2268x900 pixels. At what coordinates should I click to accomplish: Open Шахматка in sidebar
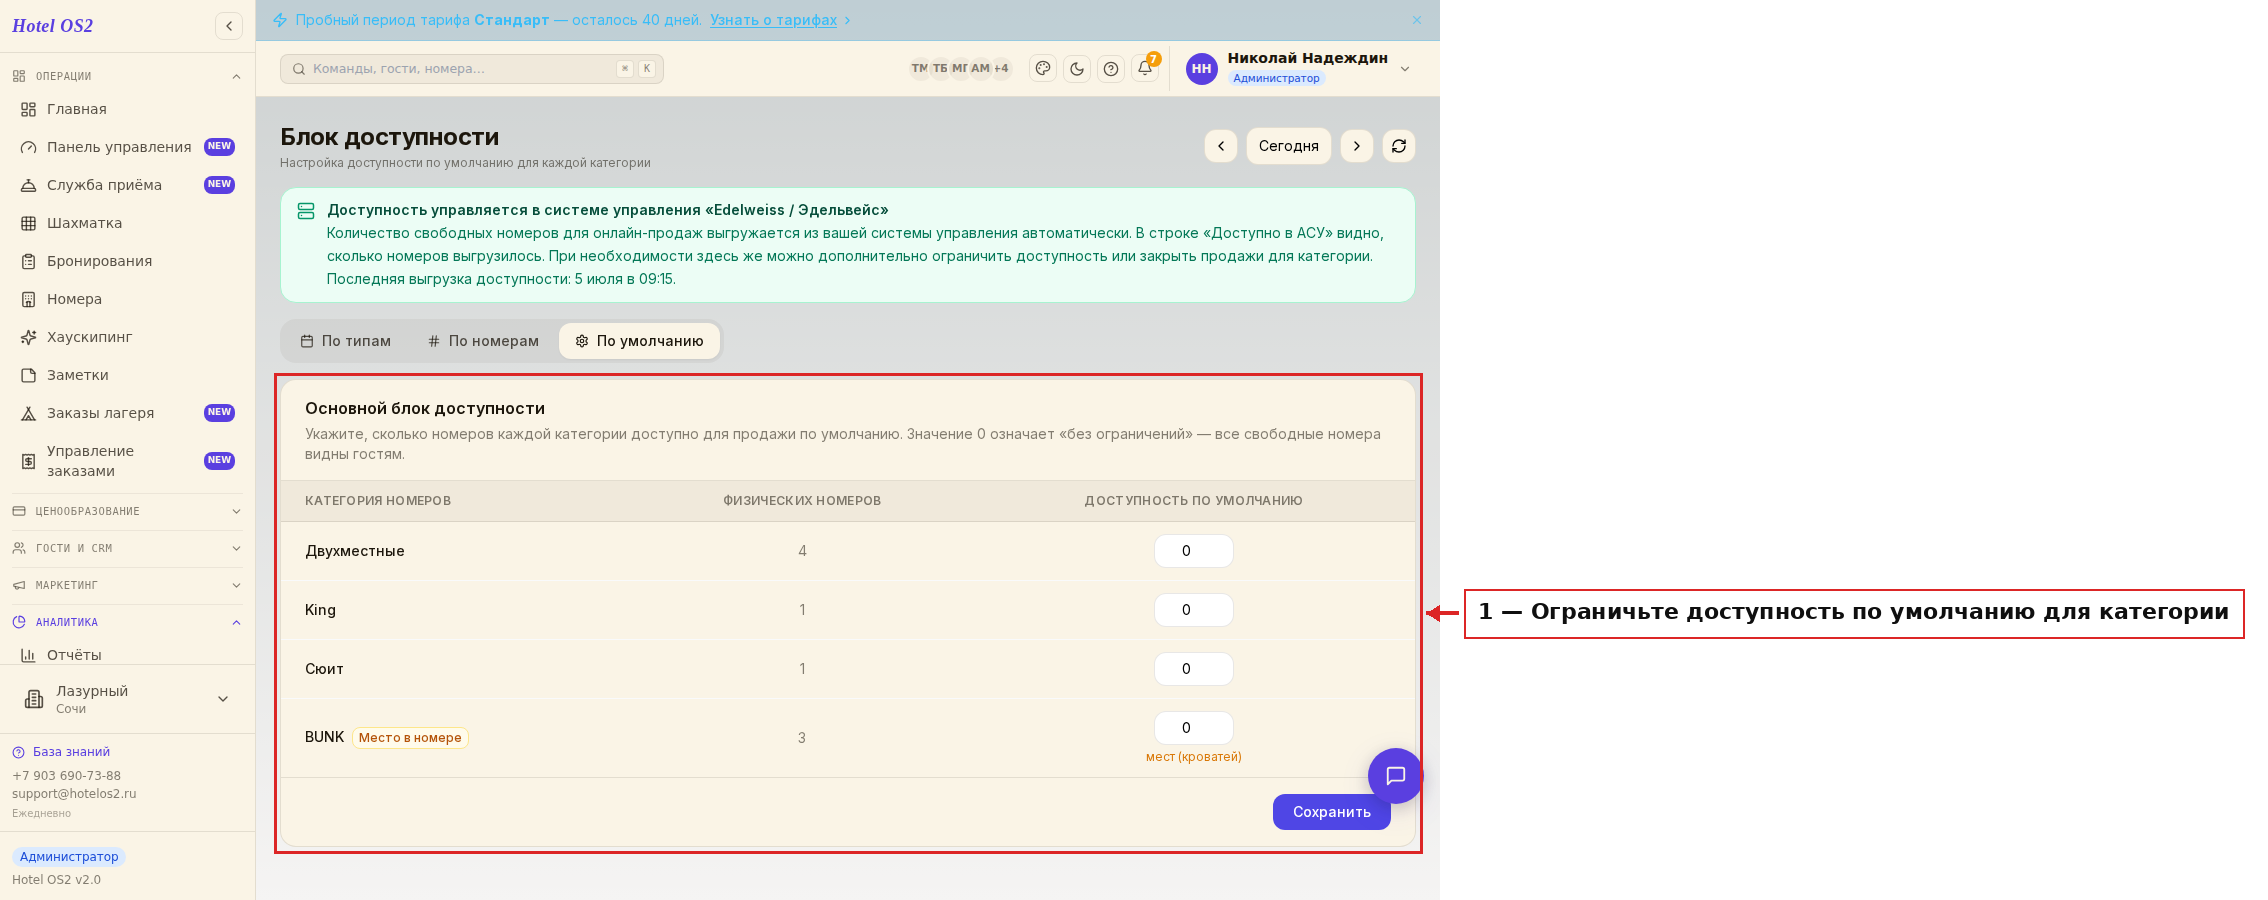pos(127,223)
